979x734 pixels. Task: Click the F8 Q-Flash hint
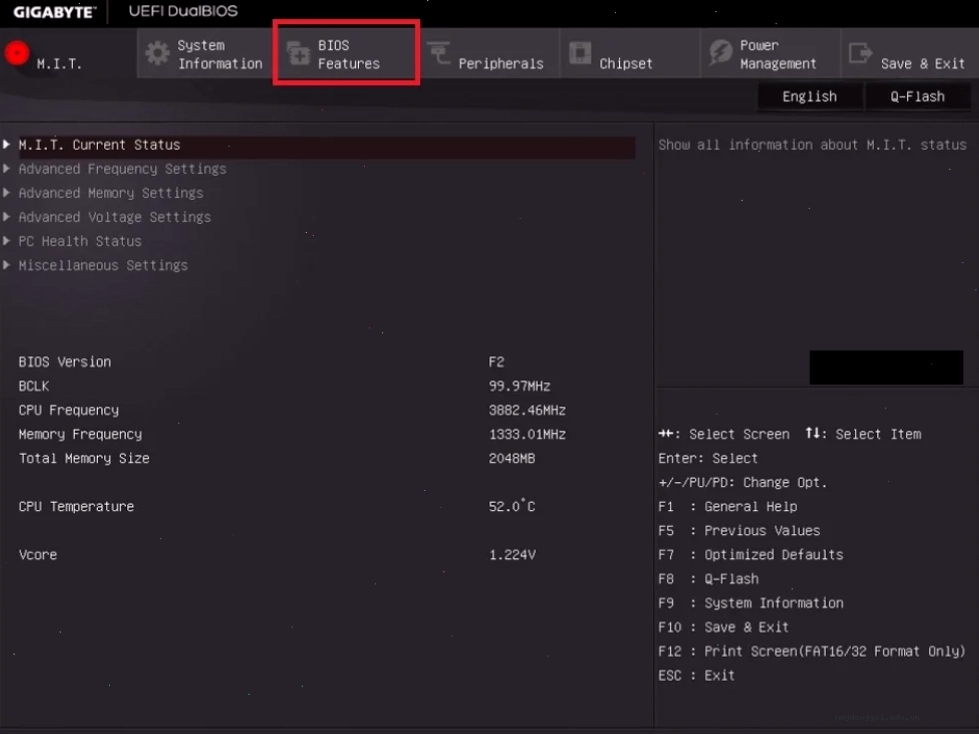pyautogui.click(x=709, y=579)
